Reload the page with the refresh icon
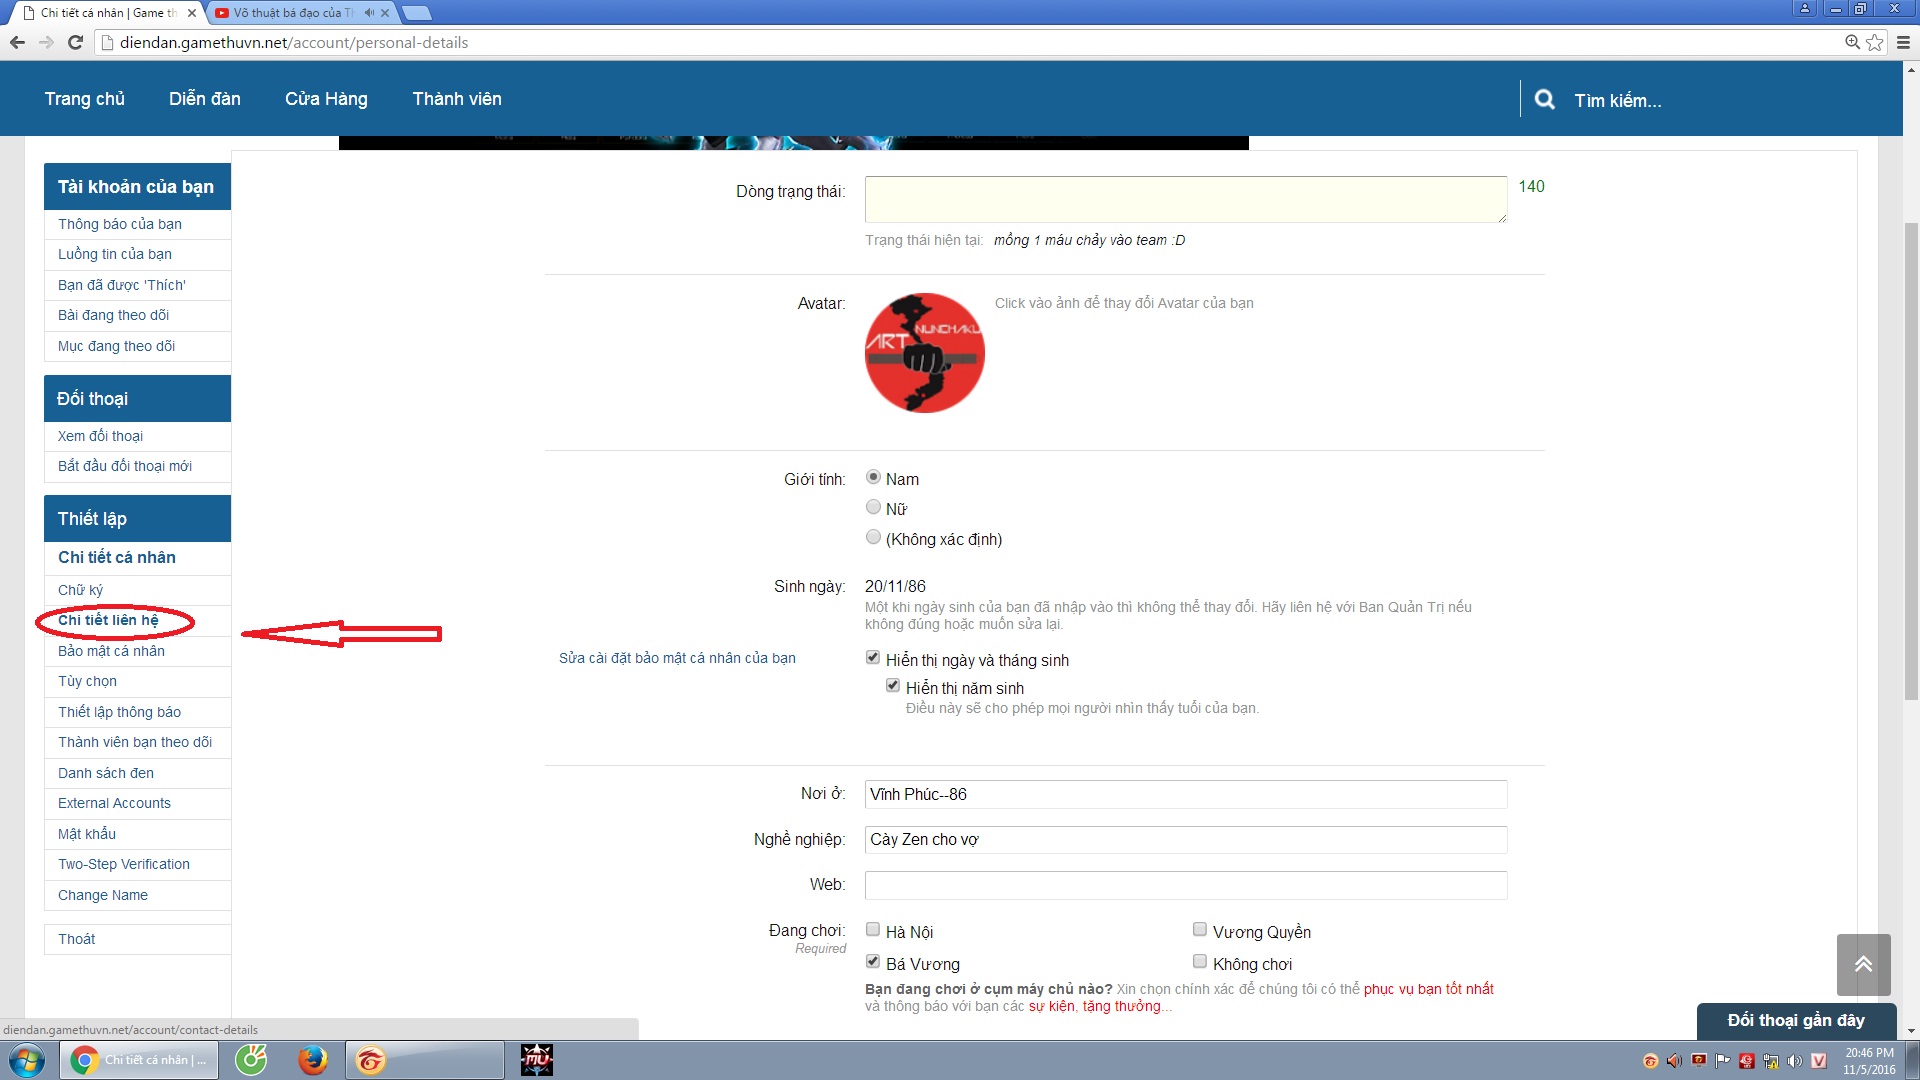The image size is (1920, 1080). pos(75,42)
